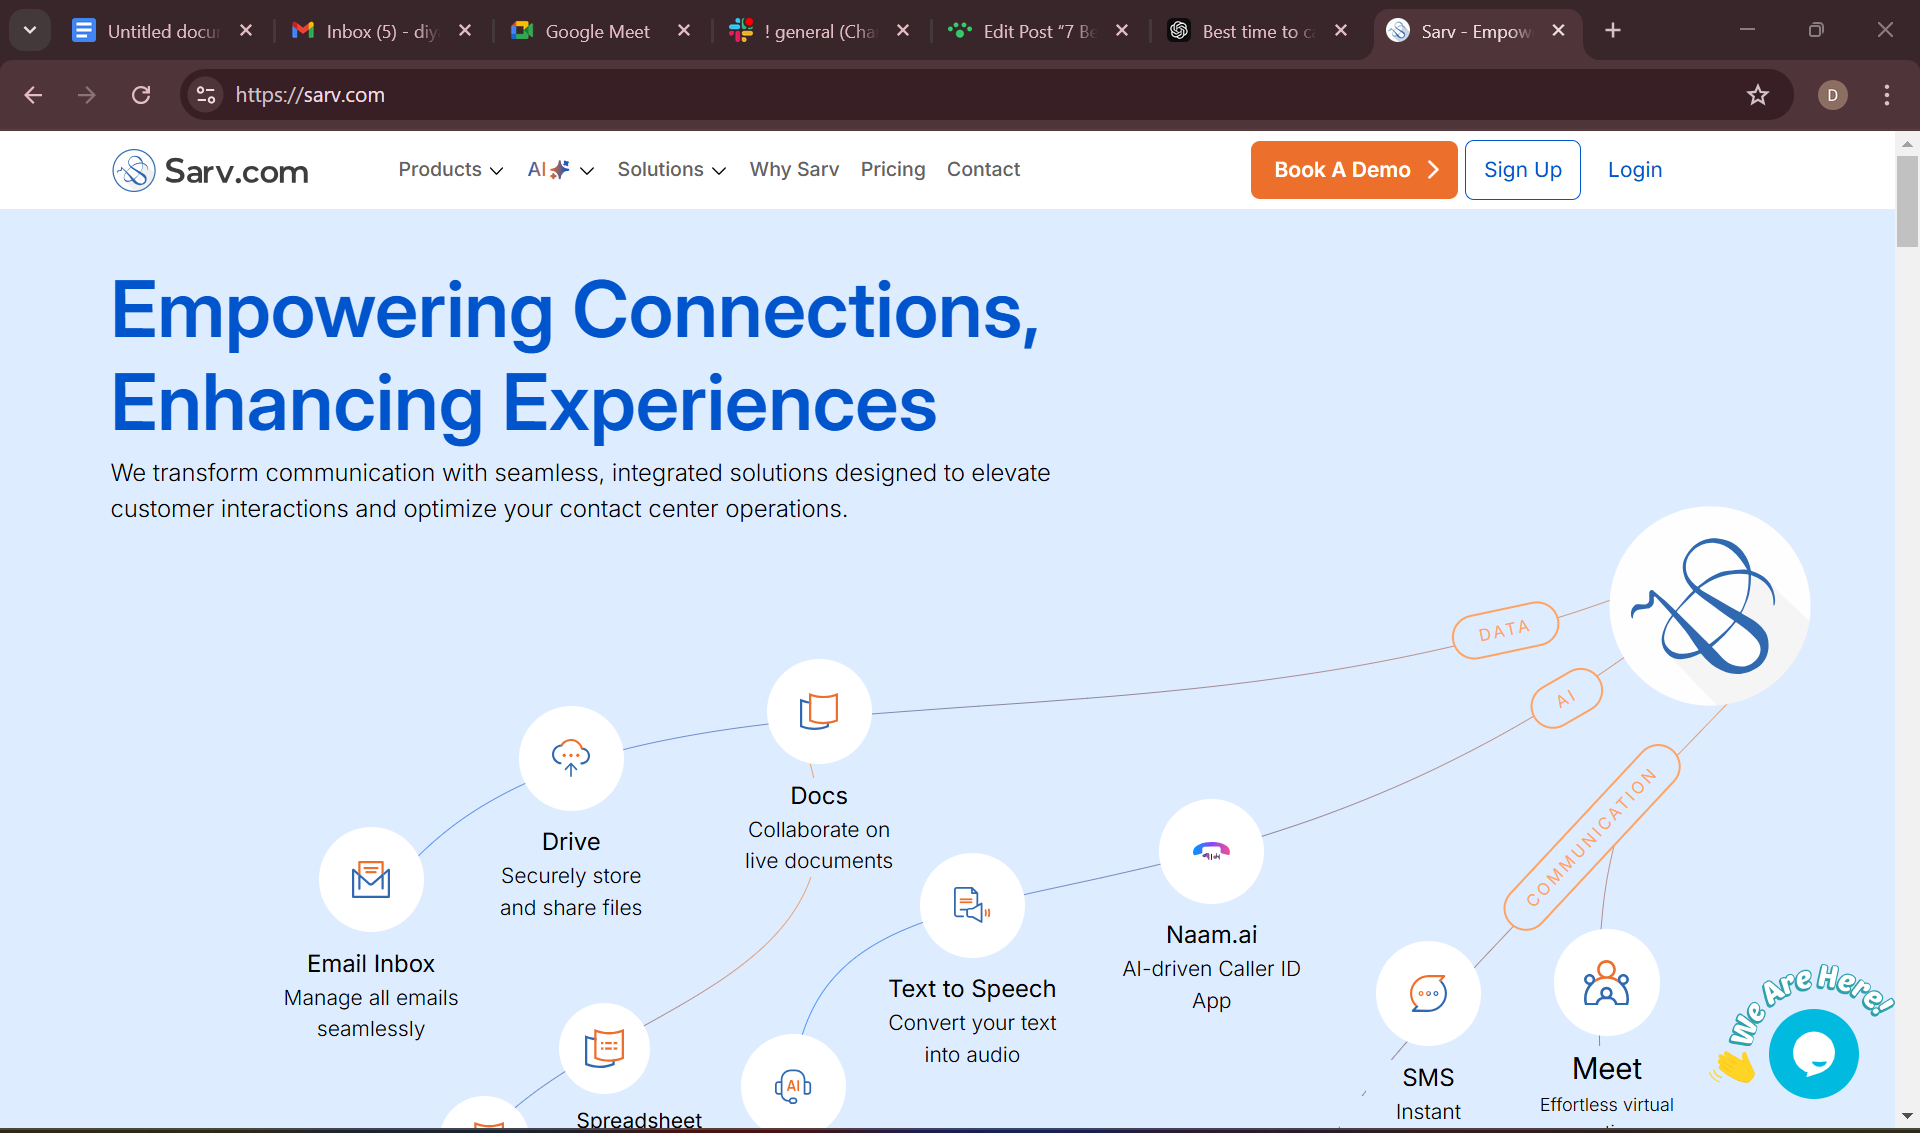1920x1133 pixels.
Task: Open the live chat widget bubble
Action: [1814, 1053]
